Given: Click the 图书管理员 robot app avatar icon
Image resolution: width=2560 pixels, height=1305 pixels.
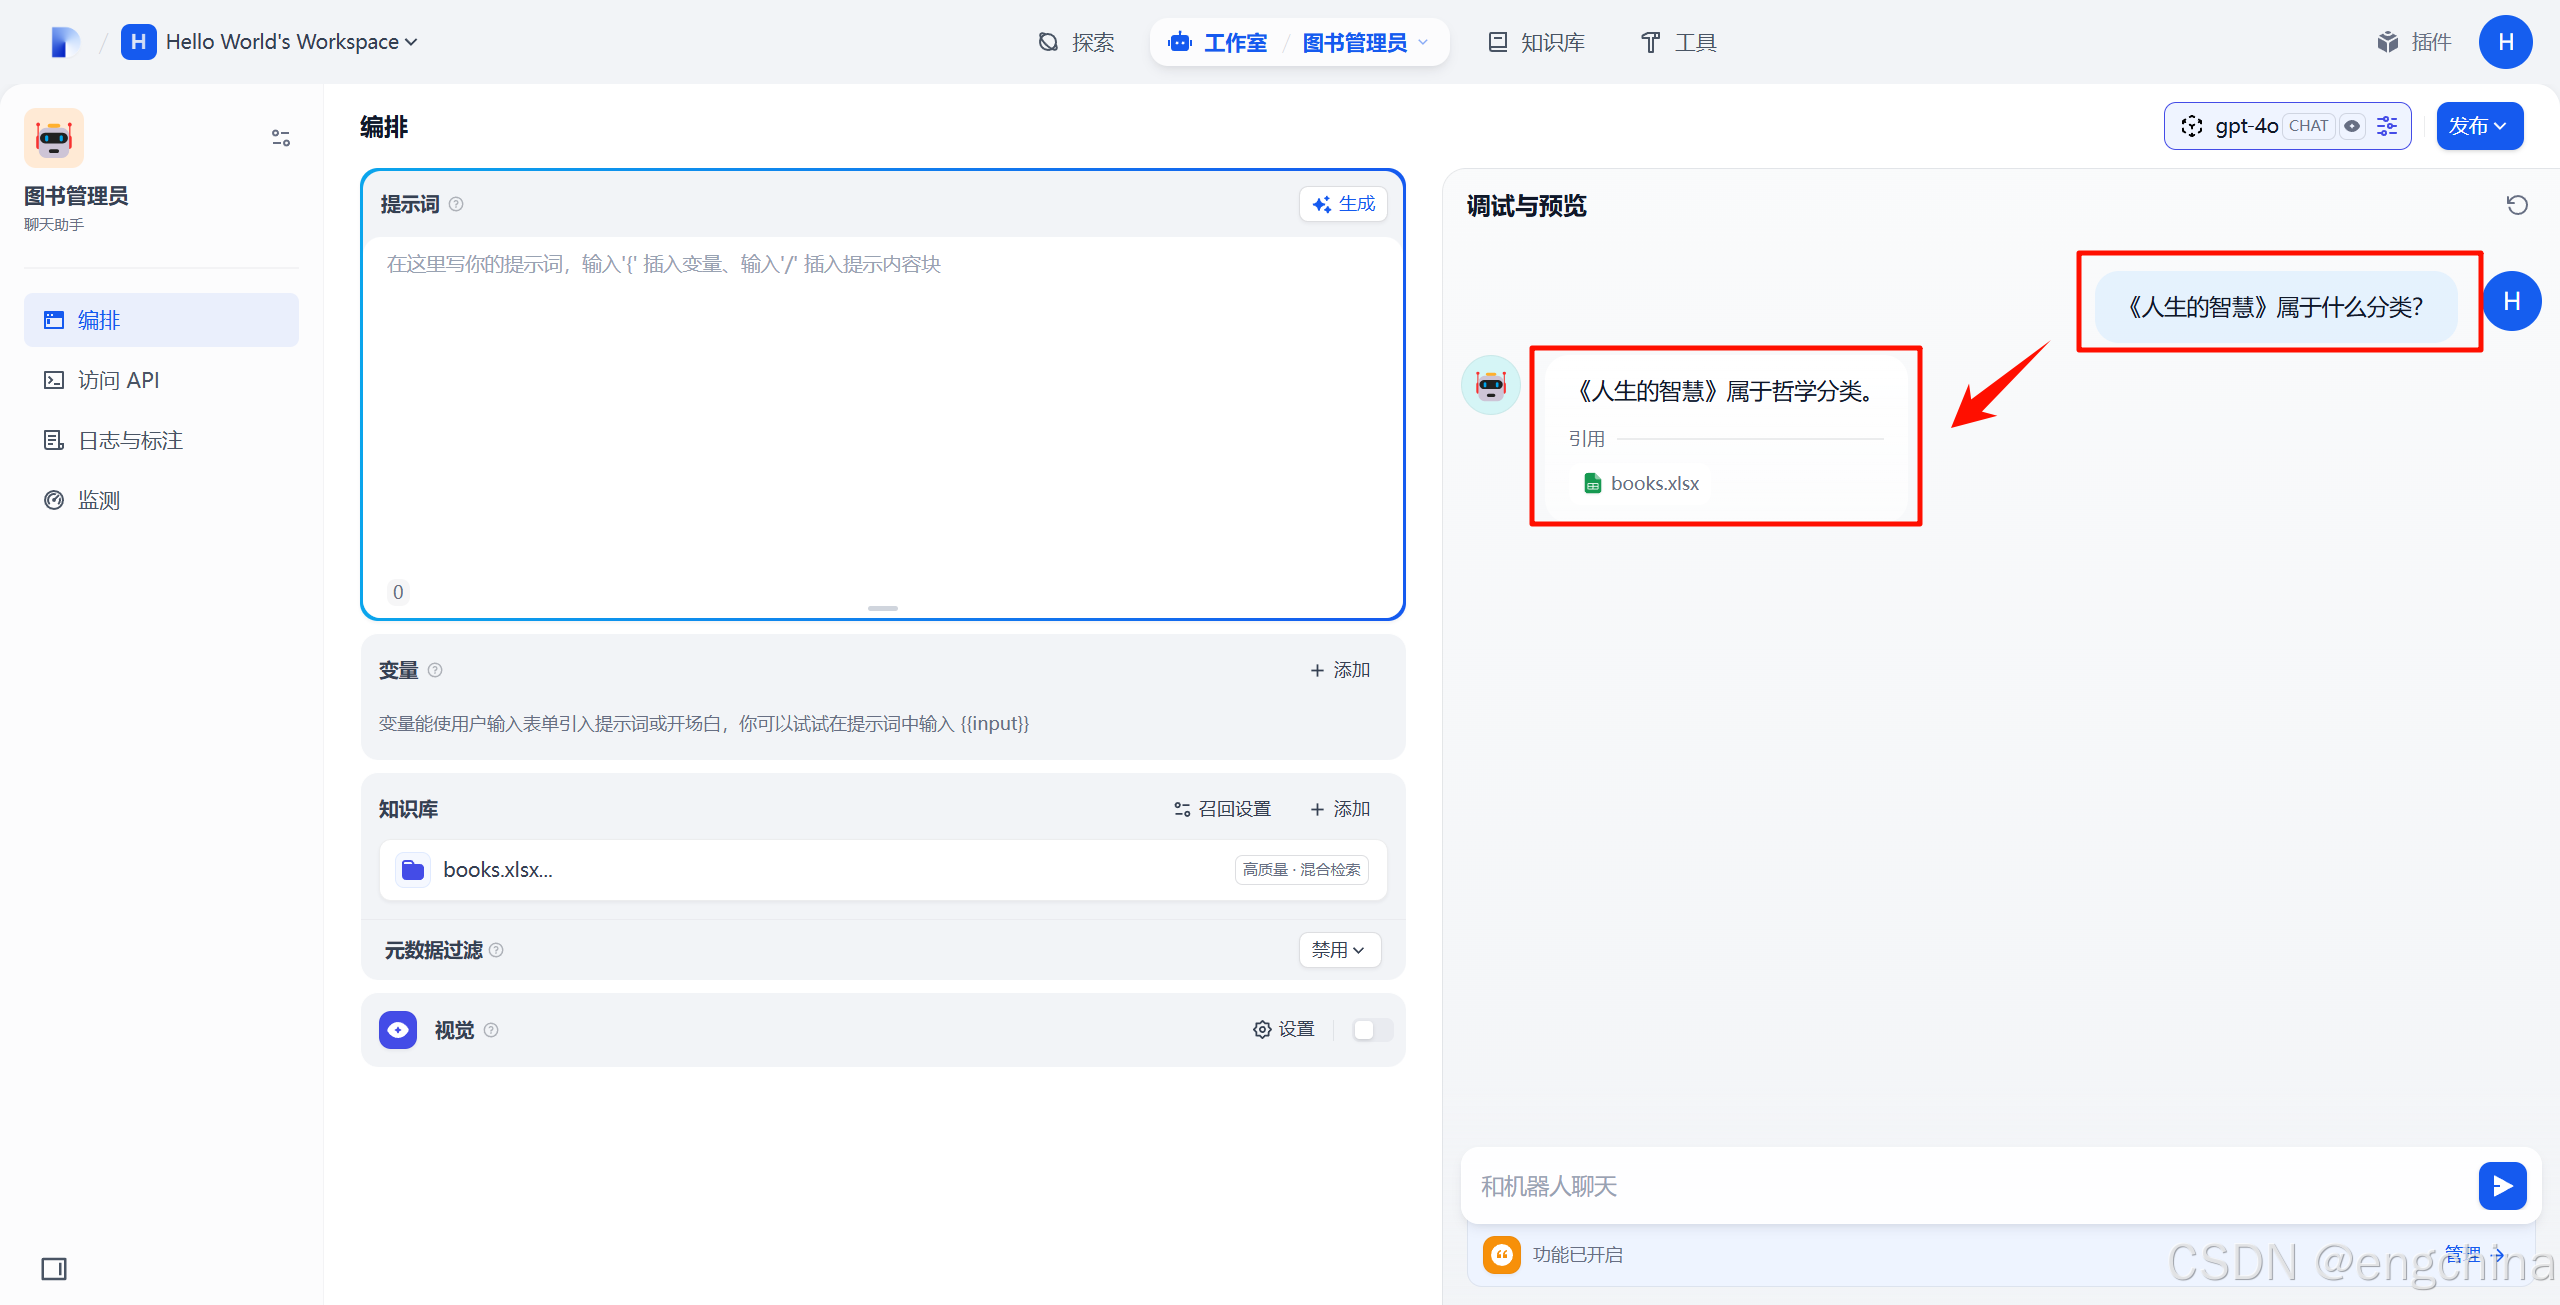Looking at the screenshot, I should pyautogui.click(x=54, y=138).
